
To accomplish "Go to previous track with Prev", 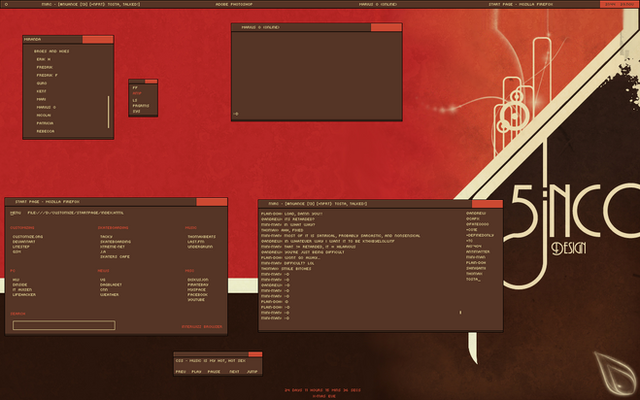I will pyautogui.click(x=180, y=372).
